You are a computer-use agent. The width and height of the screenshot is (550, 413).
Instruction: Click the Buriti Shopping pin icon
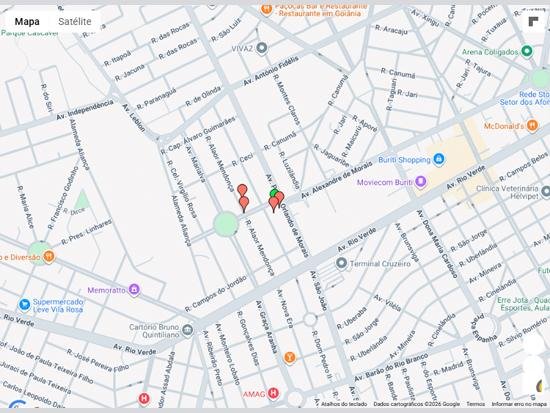click(x=438, y=159)
